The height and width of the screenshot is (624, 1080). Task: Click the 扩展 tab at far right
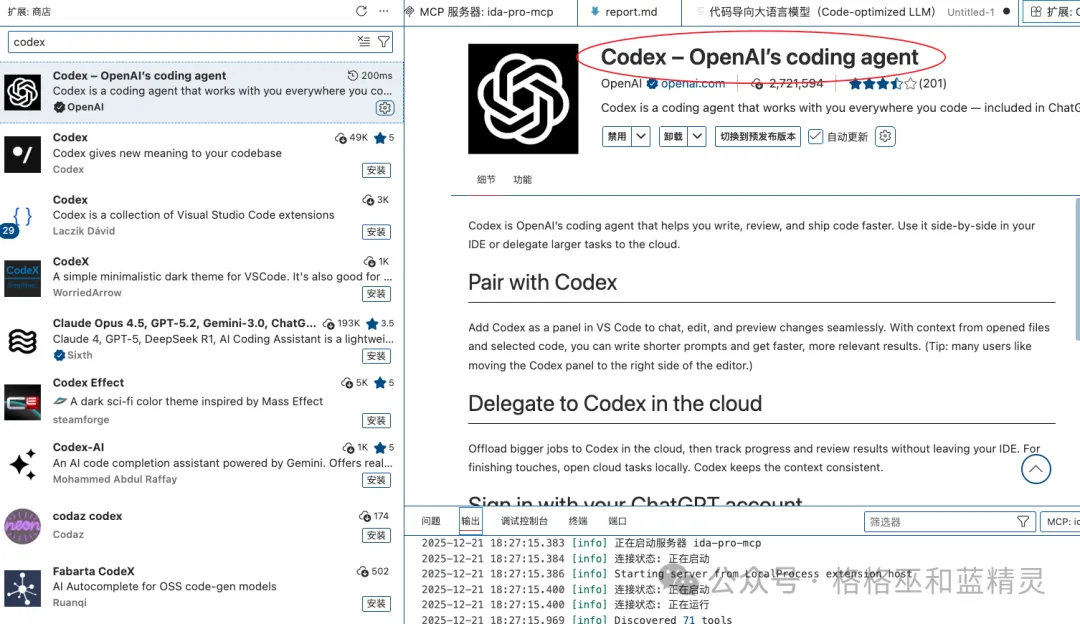[x=1052, y=12]
